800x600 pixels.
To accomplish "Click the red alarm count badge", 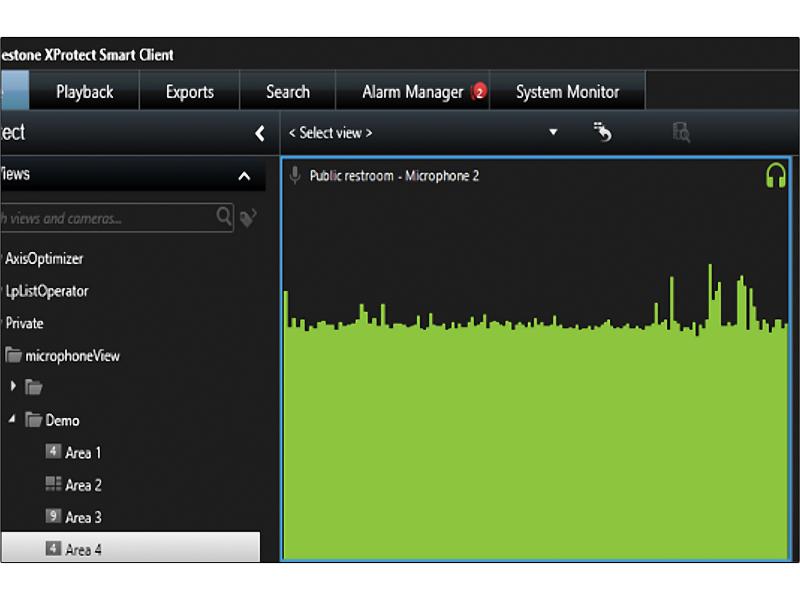I will tap(479, 92).
